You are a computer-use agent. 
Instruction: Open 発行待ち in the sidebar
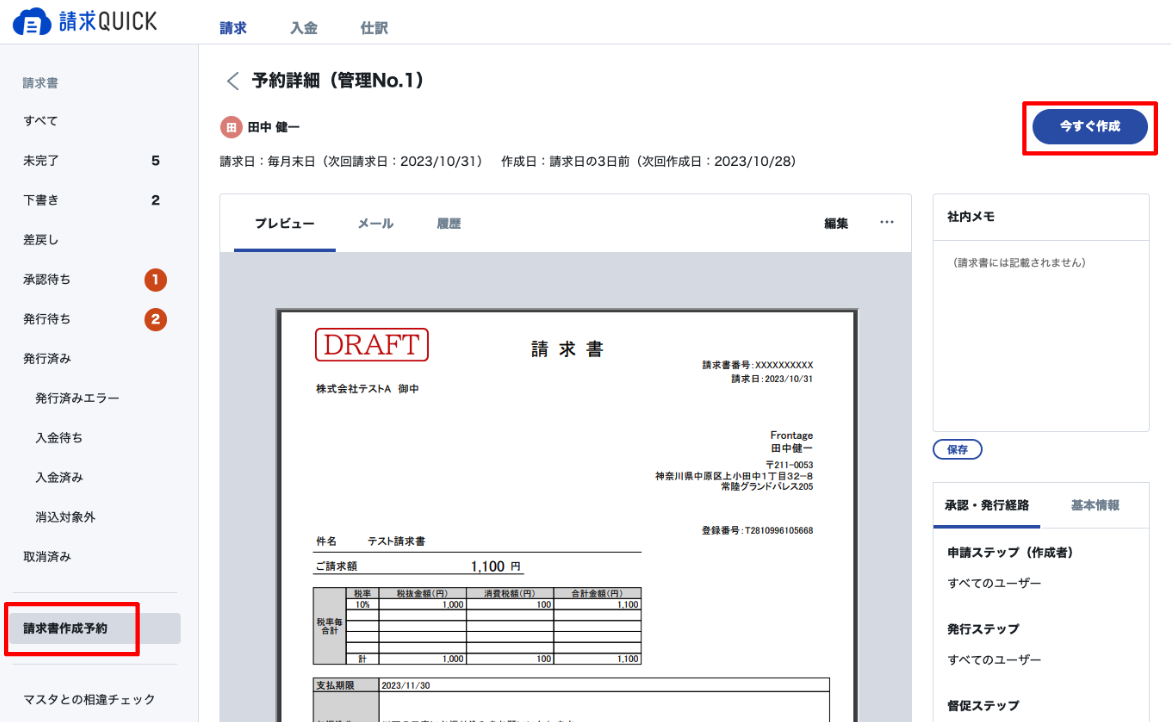(46, 319)
